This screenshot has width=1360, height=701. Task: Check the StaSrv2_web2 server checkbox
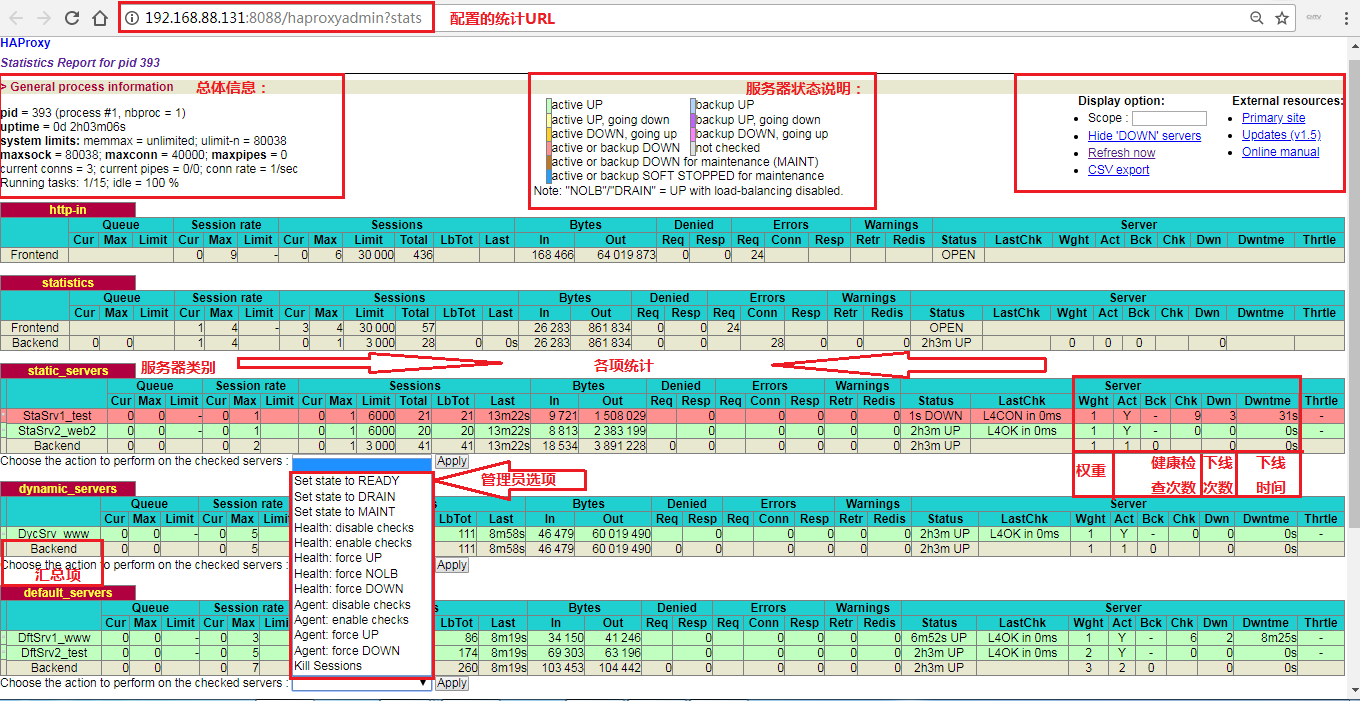pos(5,431)
